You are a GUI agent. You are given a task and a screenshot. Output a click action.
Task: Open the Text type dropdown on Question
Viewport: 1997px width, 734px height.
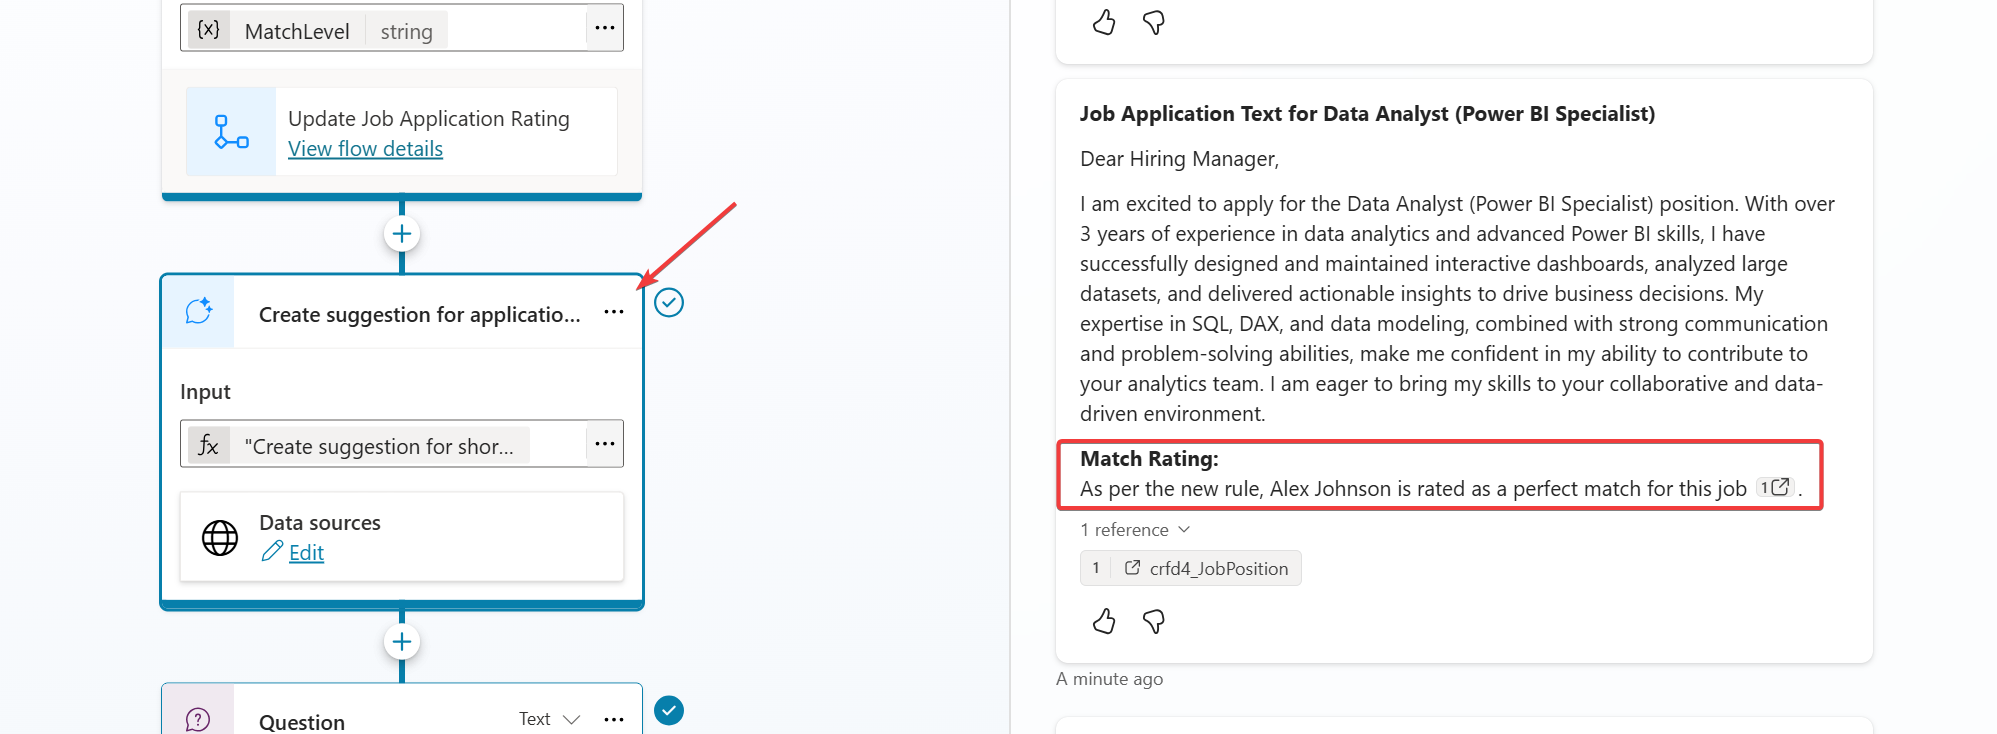pyautogui.click(x=549, y=719)
